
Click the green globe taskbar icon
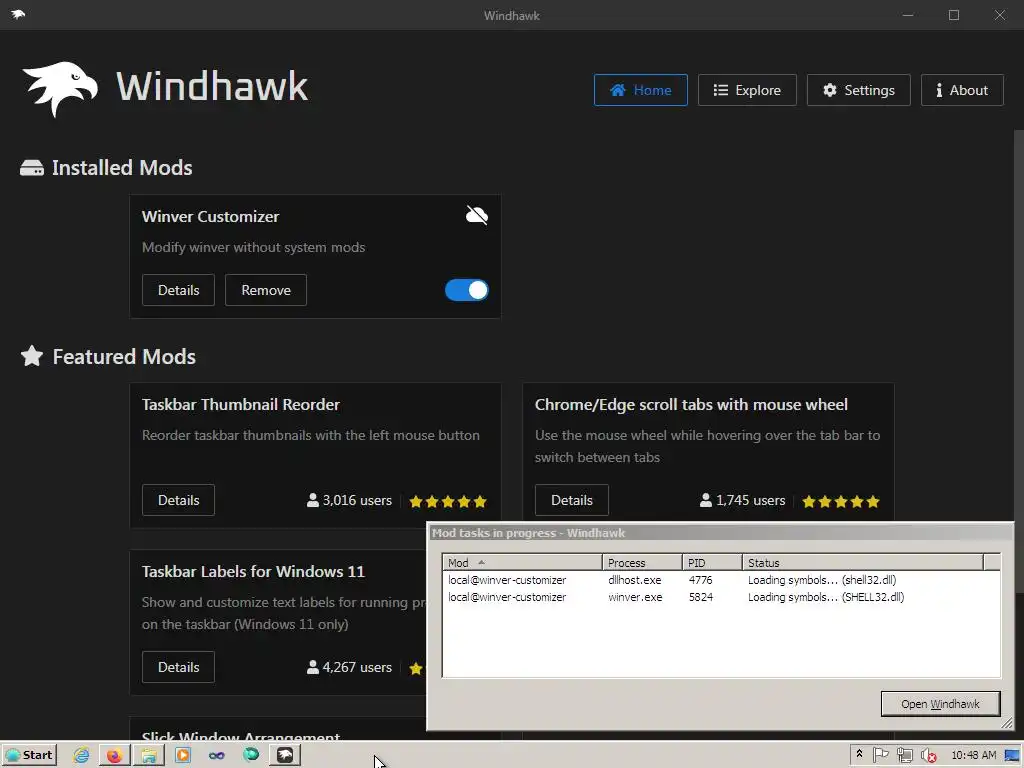[251, 755]
